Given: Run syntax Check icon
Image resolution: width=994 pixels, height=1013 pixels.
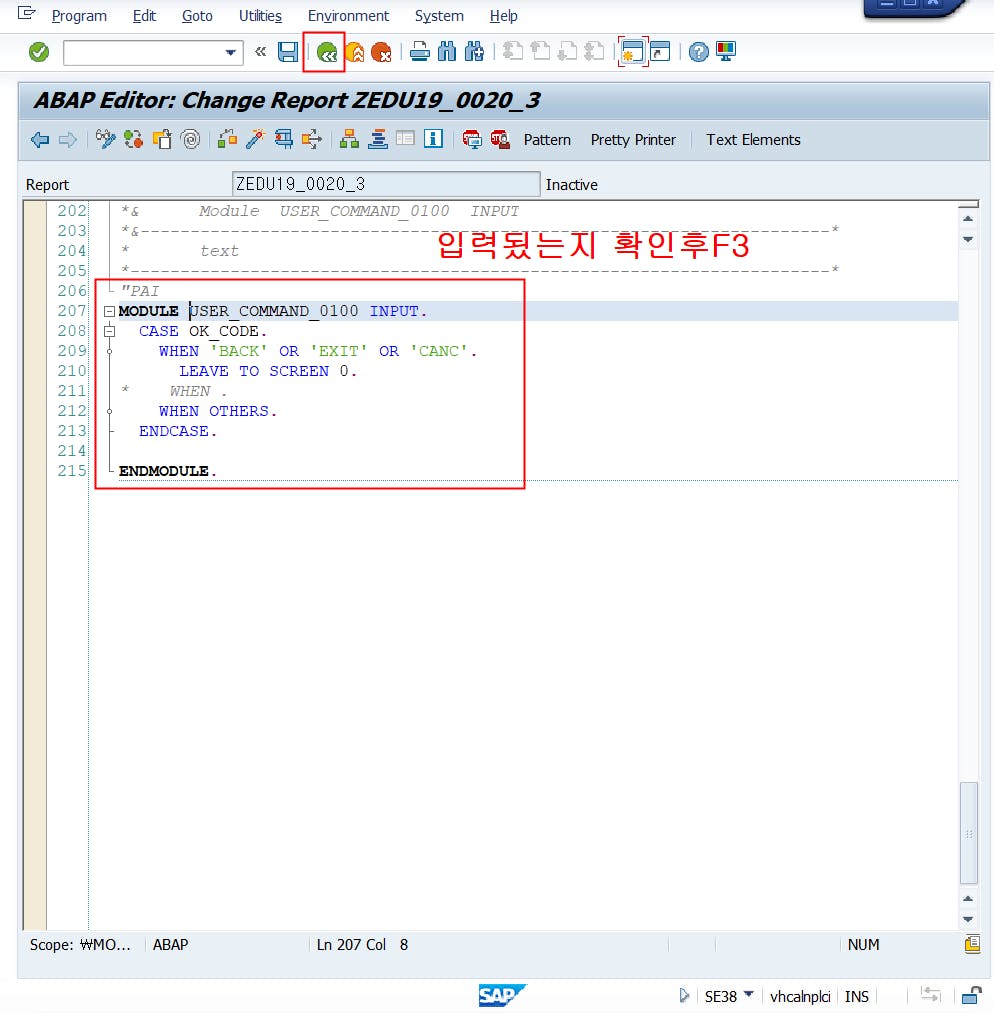Looking at the screenshot, I should (x=227, y=140).
